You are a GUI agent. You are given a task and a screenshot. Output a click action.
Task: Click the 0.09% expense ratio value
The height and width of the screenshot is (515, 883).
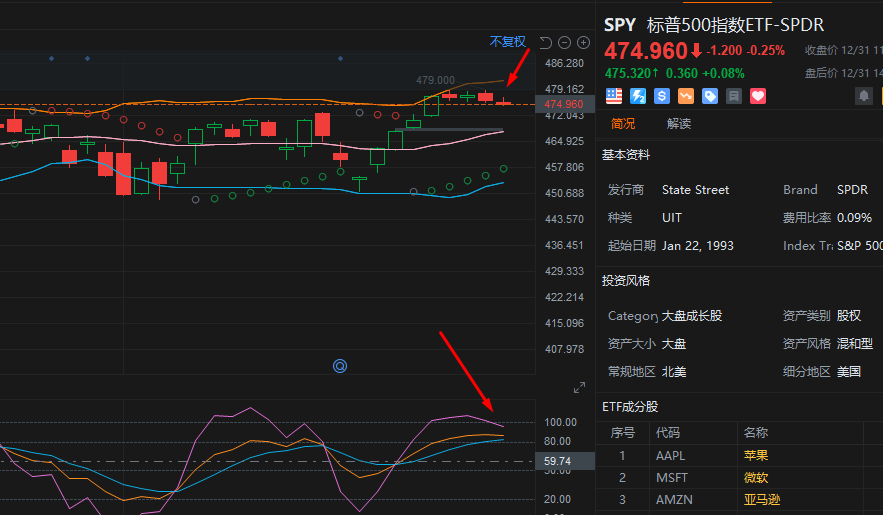854,218
